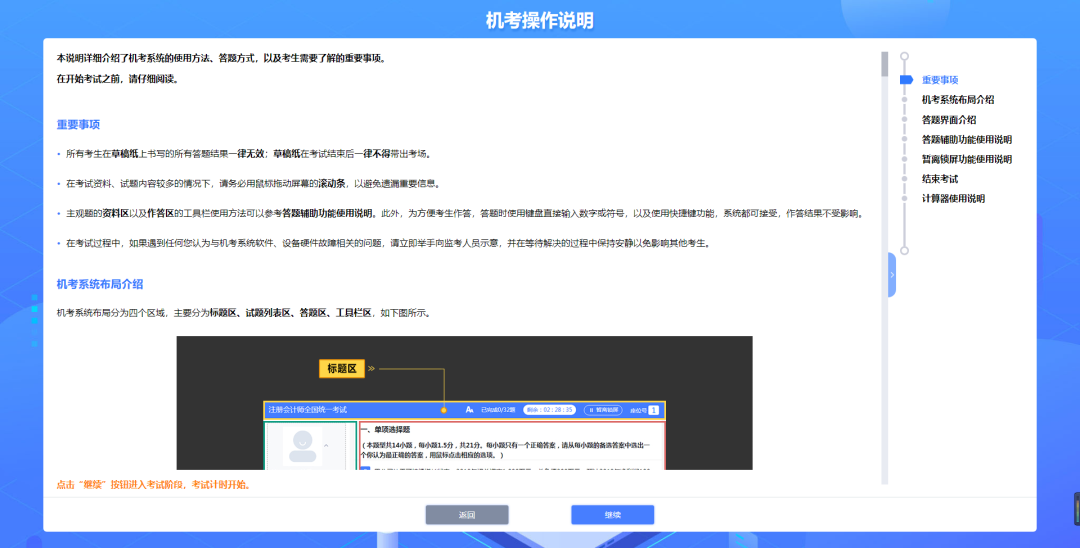Jump to 重要事项 in the side navigation
The width and height of the screenshot is (1080, 548).
(x=939, y=80)
